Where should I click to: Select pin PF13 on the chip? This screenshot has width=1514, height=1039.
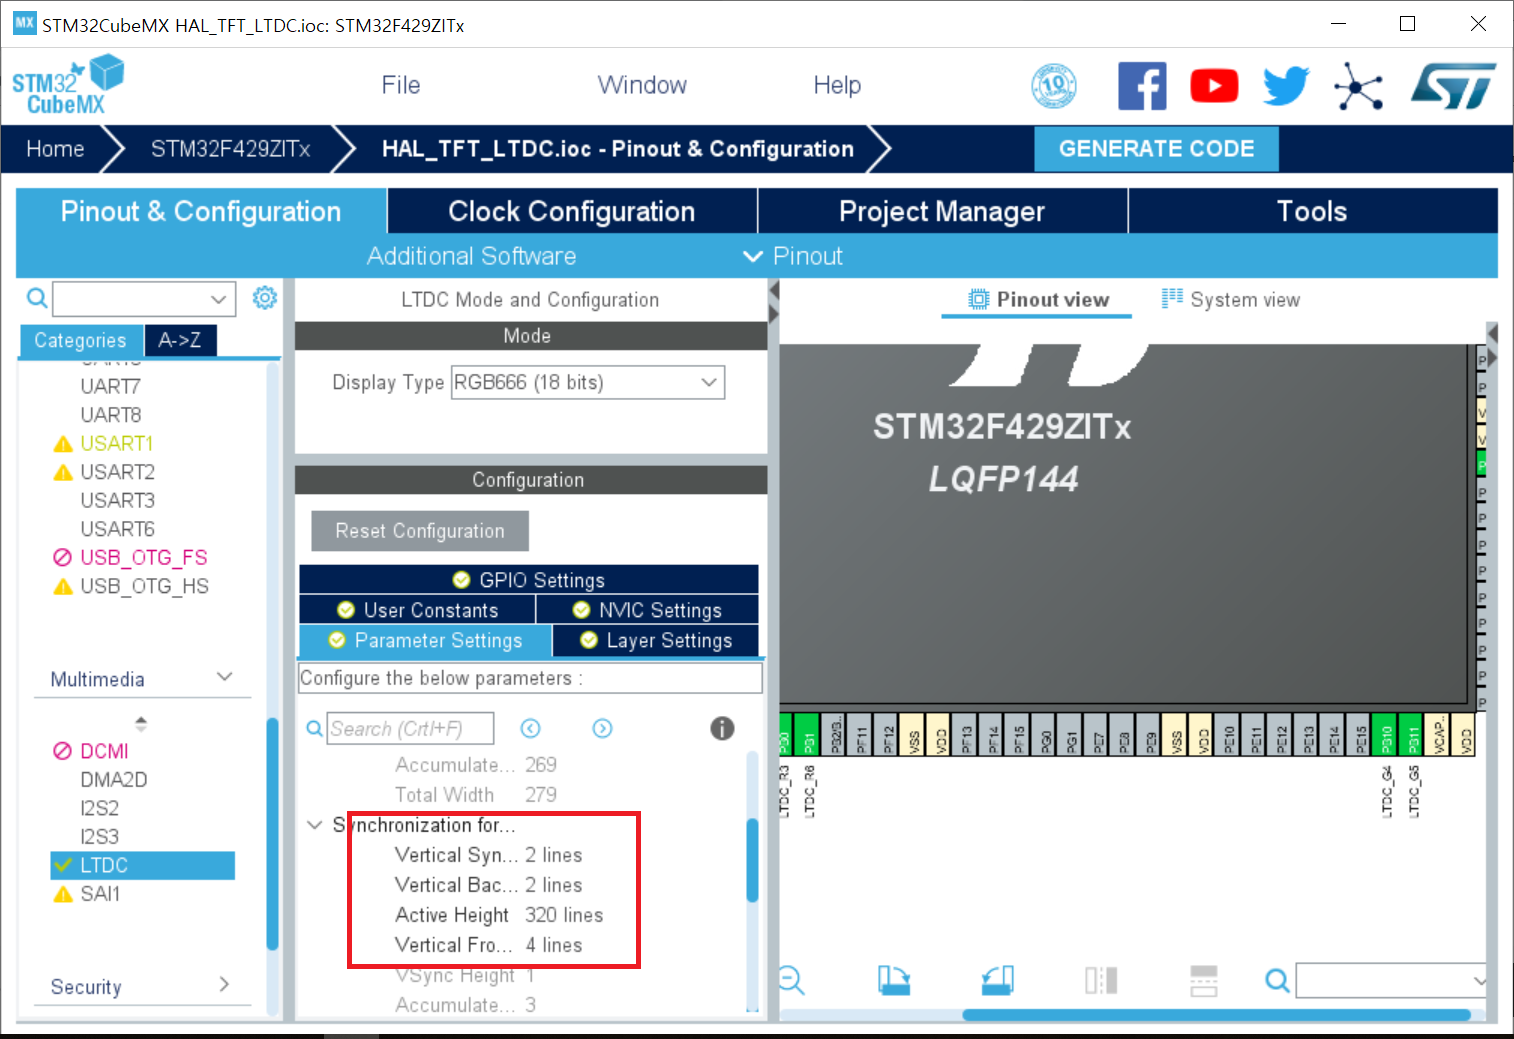(x=965, y=735)
